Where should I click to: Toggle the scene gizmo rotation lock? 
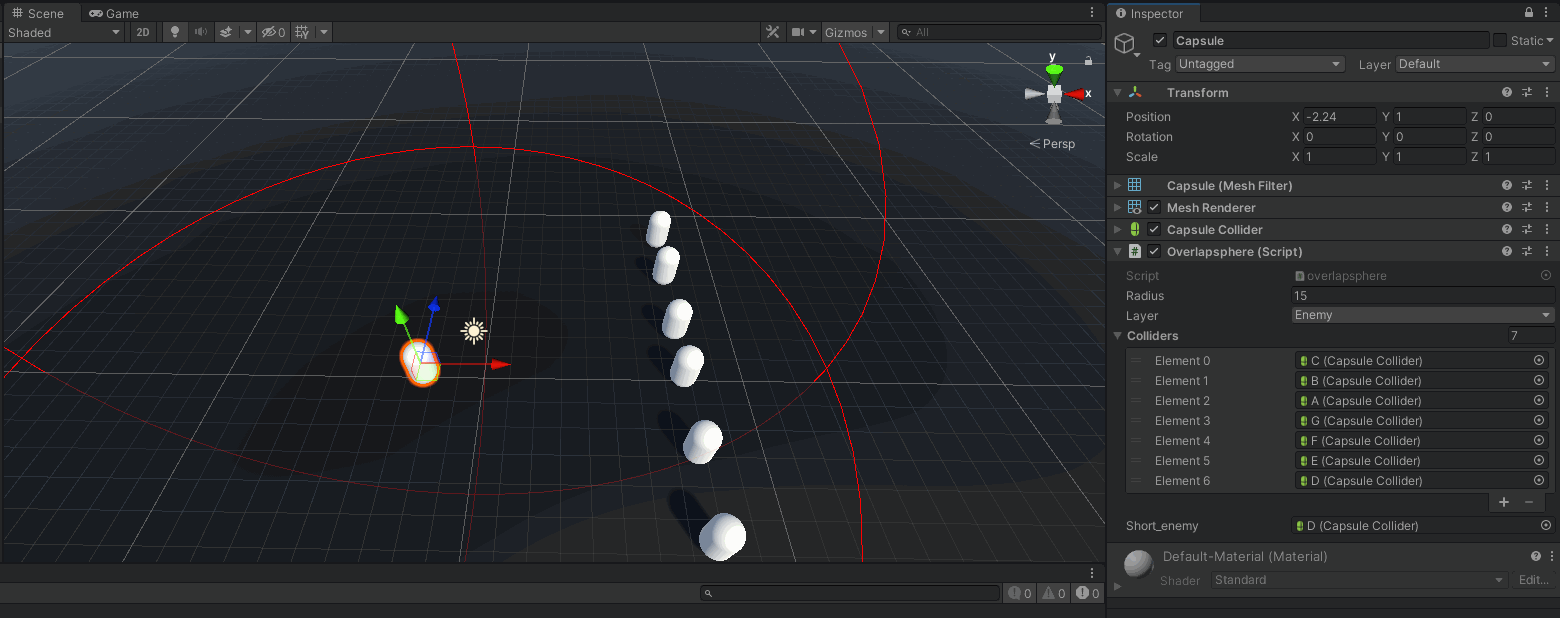tap(1088, 61)
